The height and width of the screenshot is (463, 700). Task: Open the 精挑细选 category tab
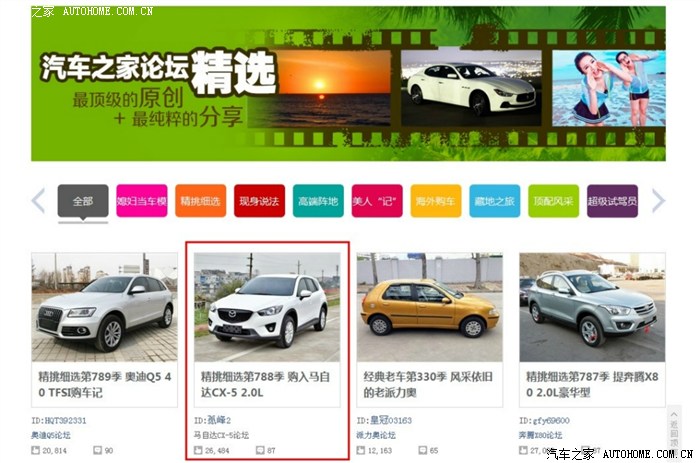pyautogui.click(x=200, y=201)
